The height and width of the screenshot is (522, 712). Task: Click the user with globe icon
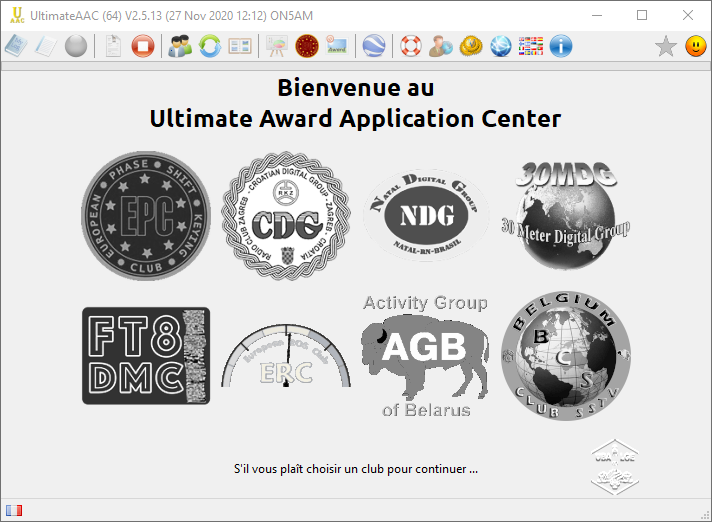[x=441, y=46]
